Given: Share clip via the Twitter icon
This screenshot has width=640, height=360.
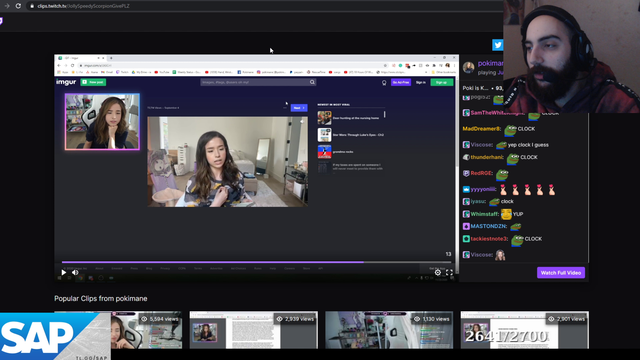Looking at the screenshot, I should pos(498,45).
